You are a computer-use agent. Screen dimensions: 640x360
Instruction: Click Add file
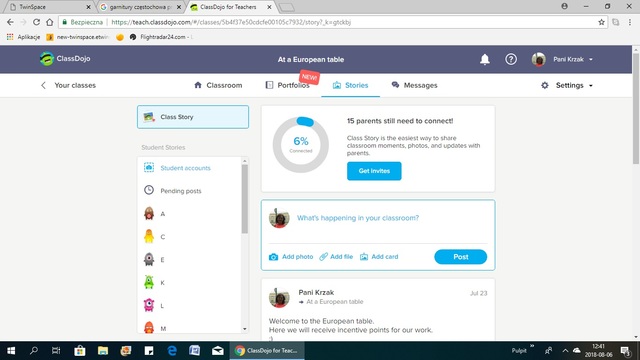click(336, 257)
